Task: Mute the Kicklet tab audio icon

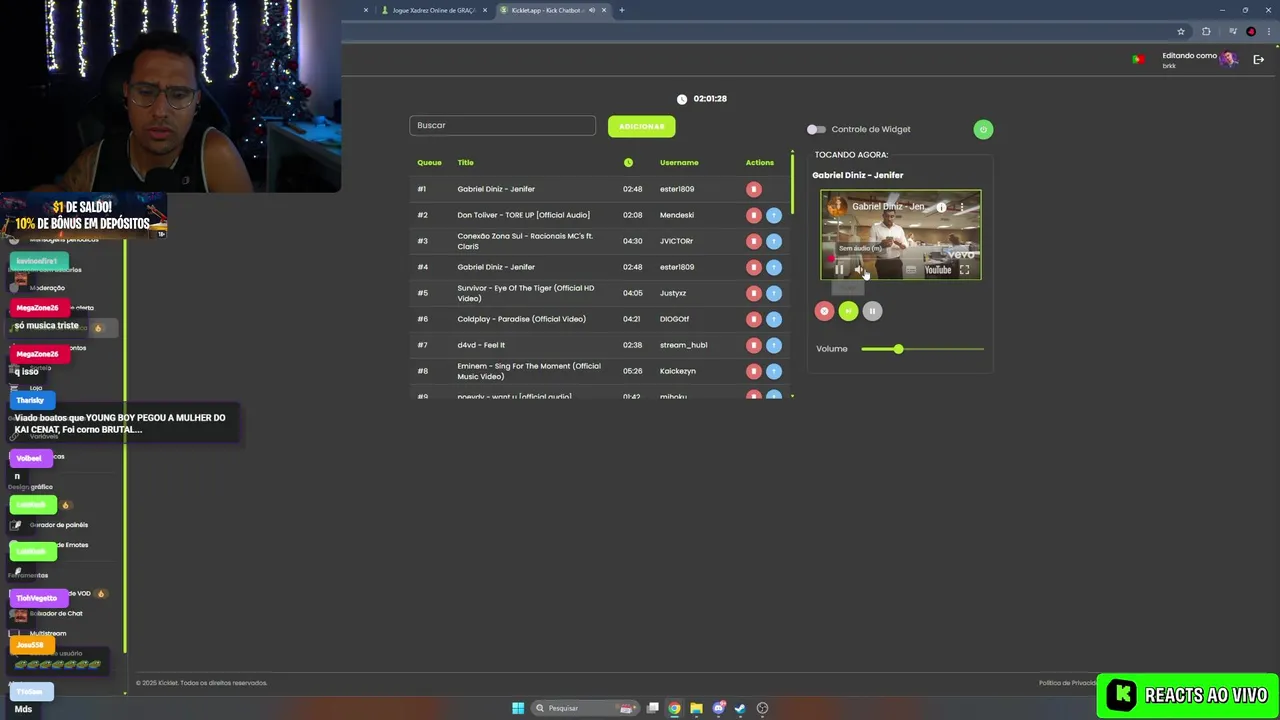Action: tap(592, 10)
